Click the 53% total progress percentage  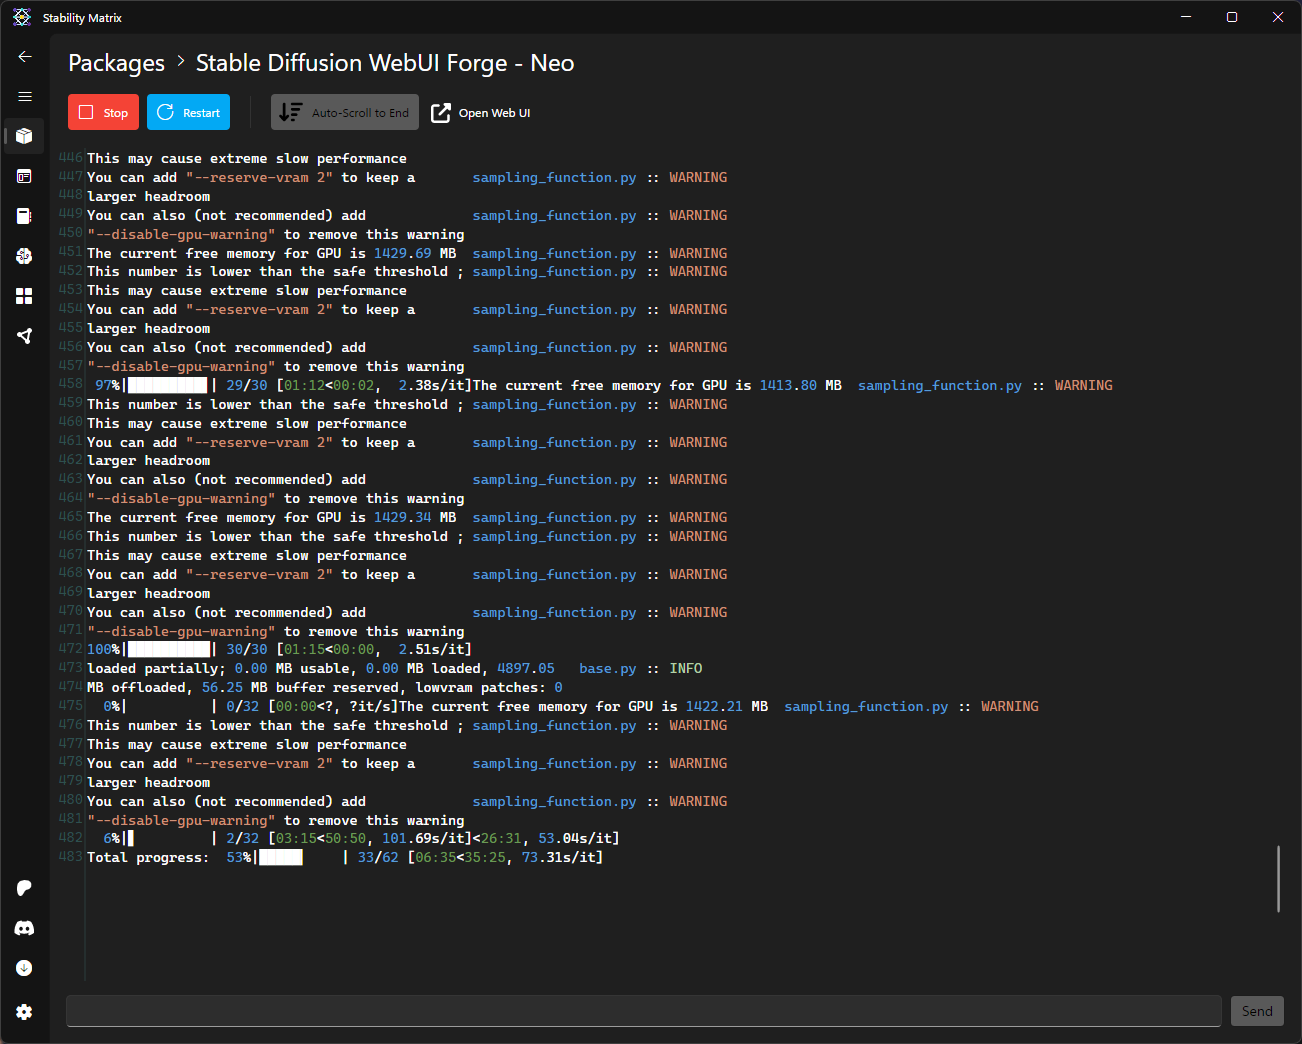[239, 857]
